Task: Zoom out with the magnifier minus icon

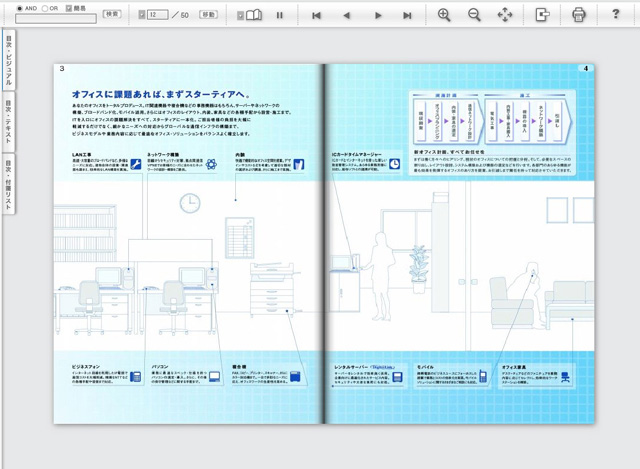Action: pos(474,15)
